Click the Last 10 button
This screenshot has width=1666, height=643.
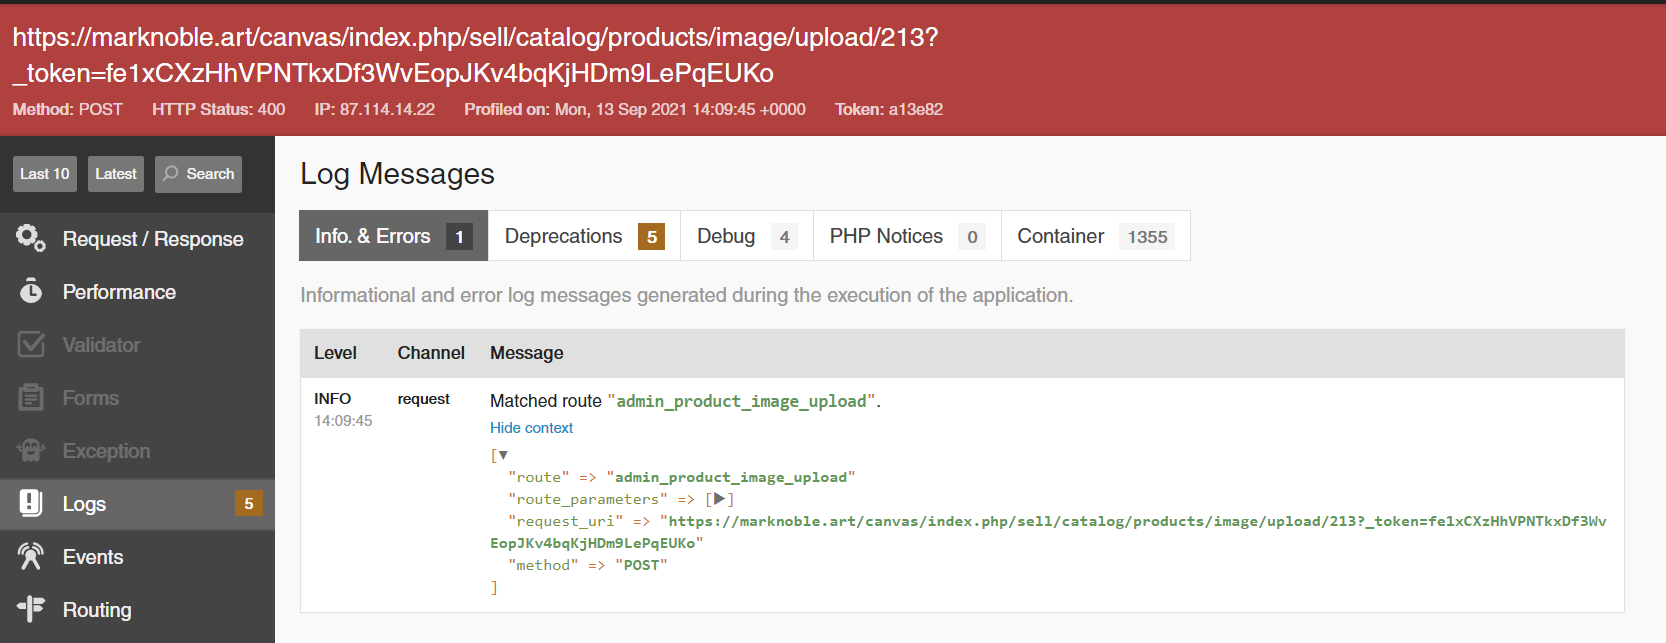pos(45,174)
